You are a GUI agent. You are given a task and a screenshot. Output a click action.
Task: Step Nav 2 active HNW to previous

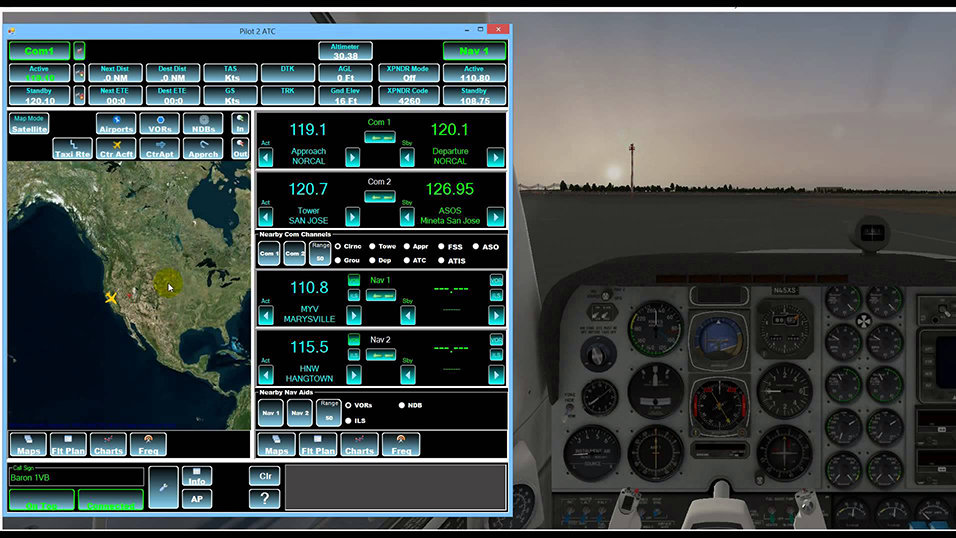[266, 375]
